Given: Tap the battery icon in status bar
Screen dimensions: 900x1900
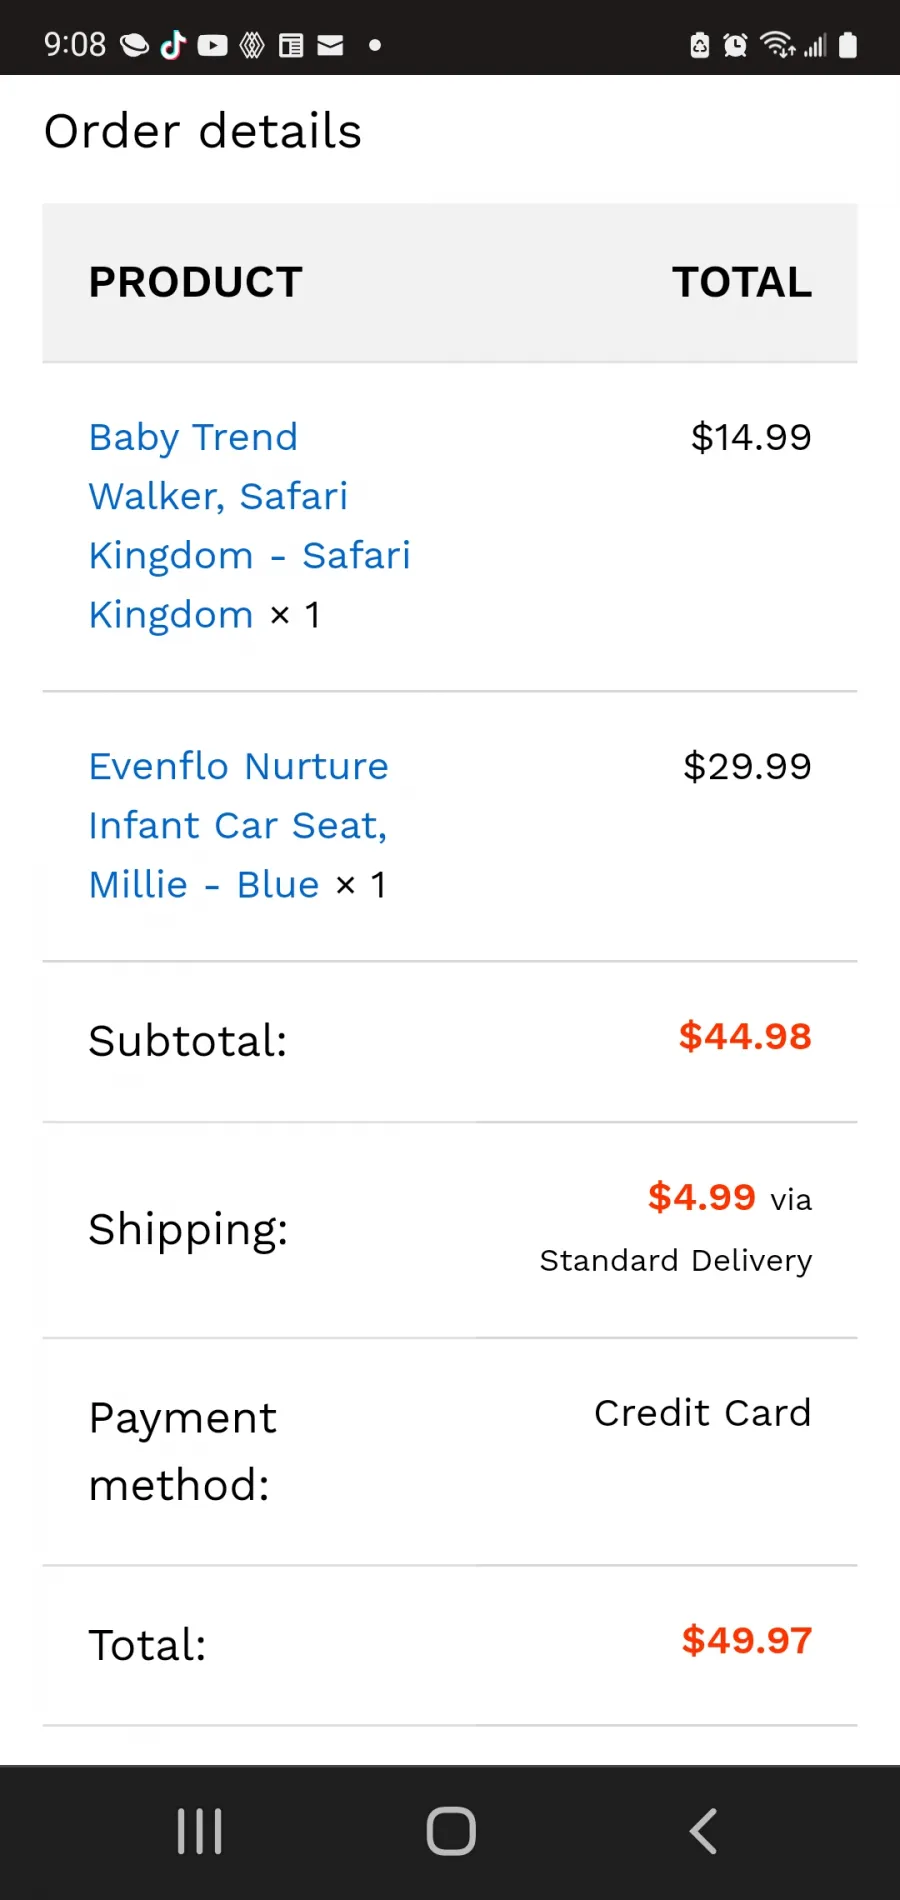Looking at the screenshot, I should point(848,45).
